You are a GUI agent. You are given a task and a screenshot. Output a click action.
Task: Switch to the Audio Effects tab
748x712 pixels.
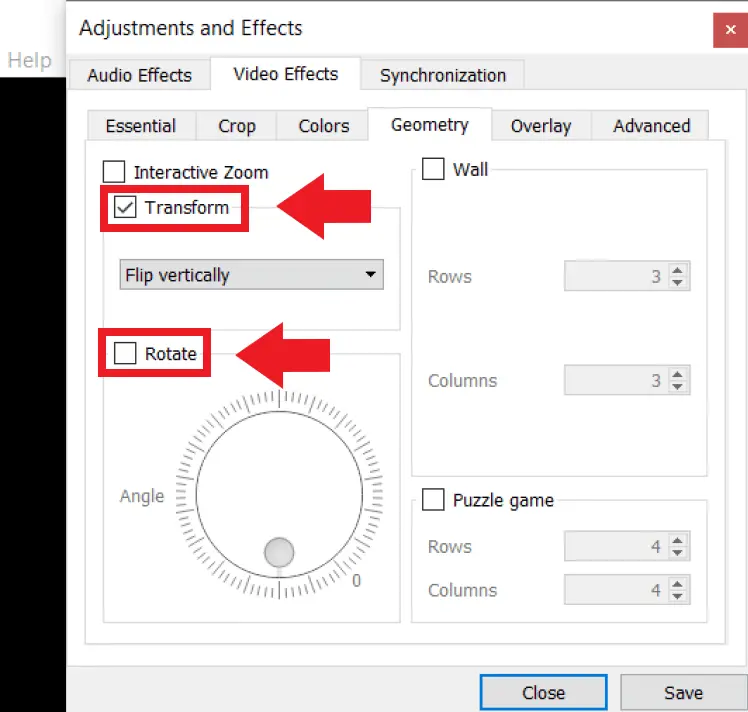(x=139, y=75)
